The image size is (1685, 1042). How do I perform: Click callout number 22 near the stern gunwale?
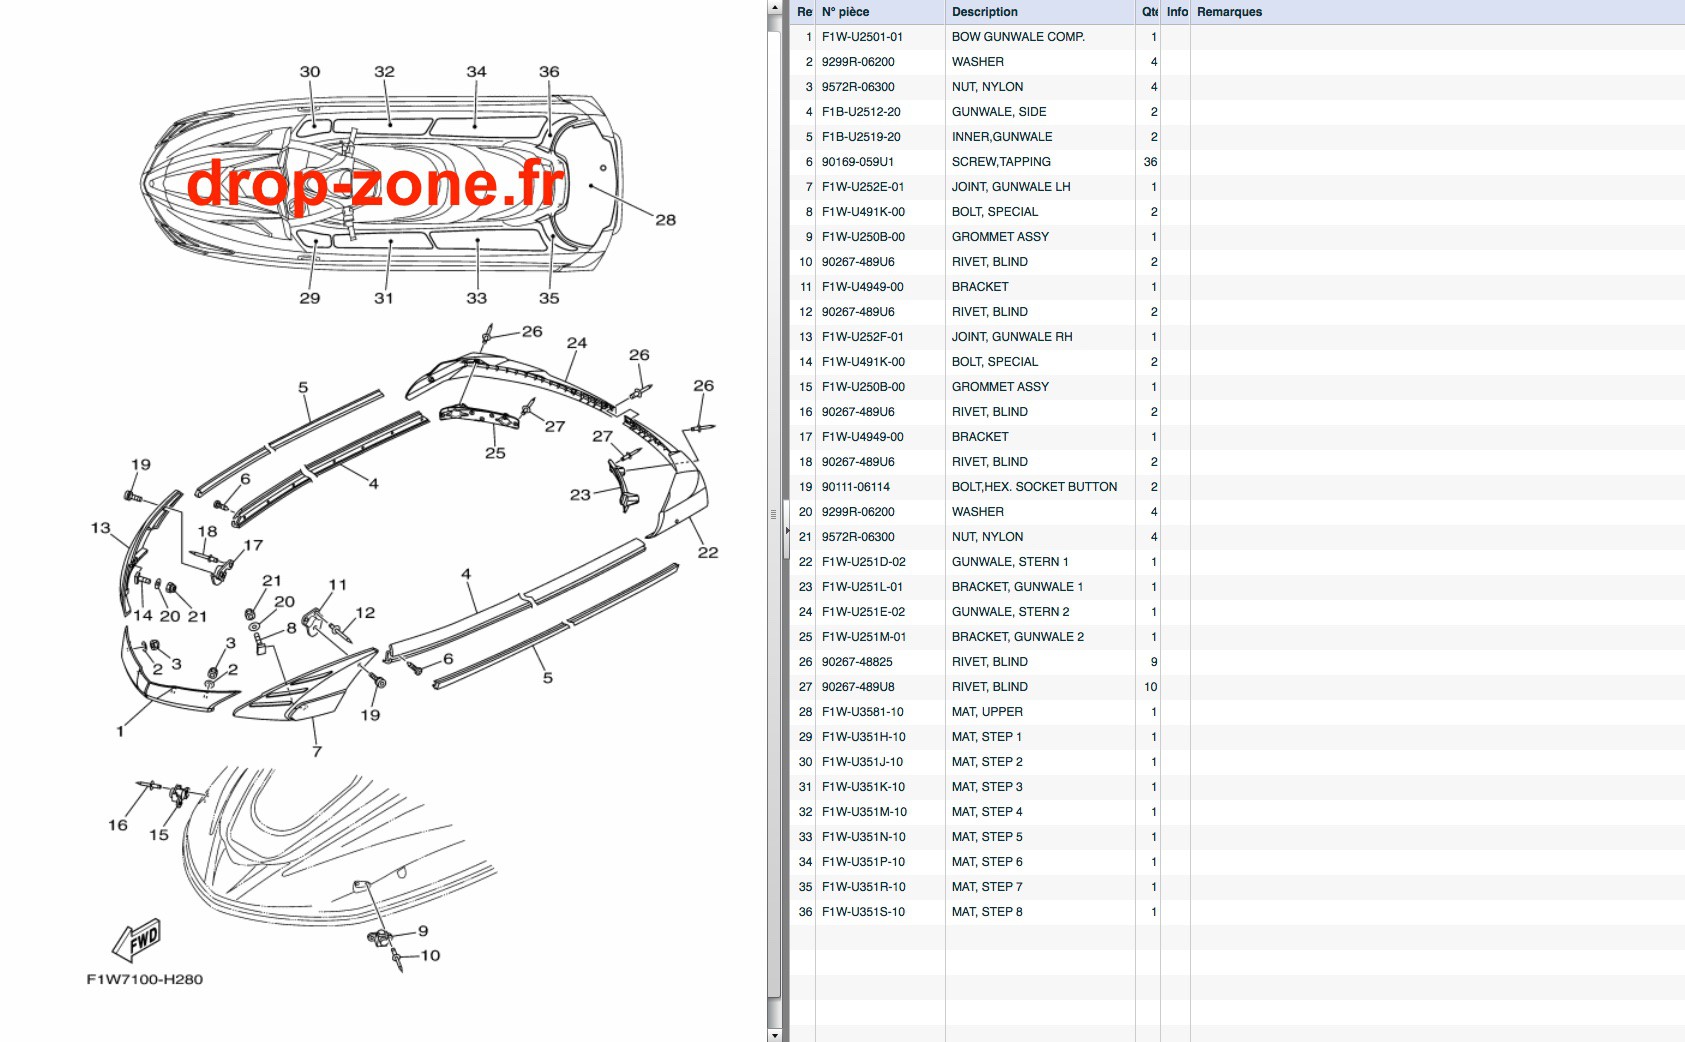707,552
